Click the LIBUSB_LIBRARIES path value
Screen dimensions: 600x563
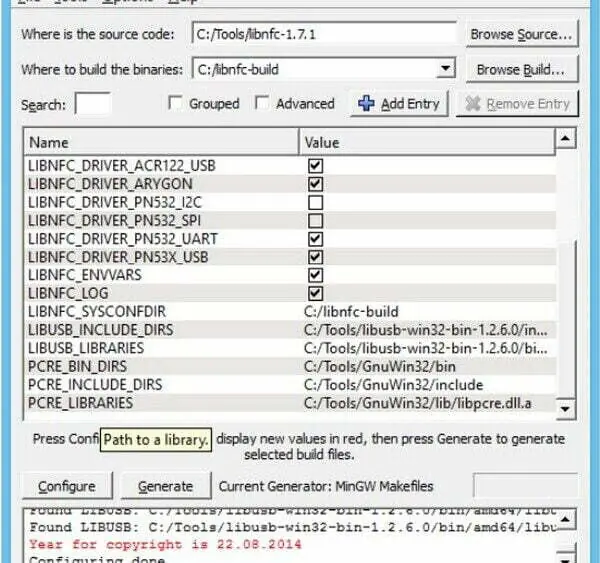click(x=426, y=348)
